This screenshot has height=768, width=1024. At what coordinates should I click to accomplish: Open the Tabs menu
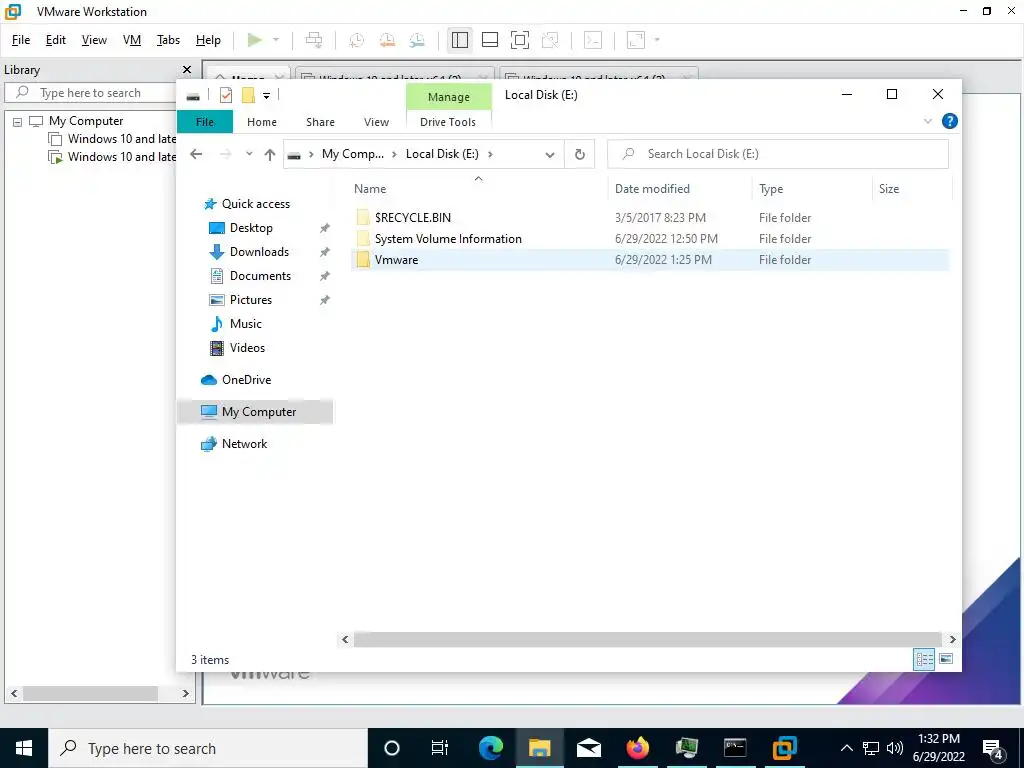coord(168,40)
